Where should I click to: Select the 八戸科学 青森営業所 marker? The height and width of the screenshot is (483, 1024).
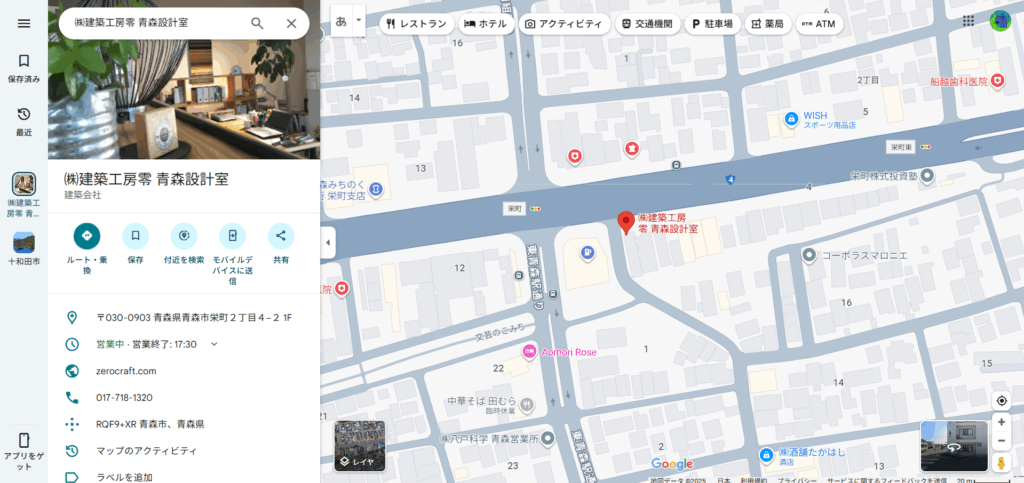[549, 437]
